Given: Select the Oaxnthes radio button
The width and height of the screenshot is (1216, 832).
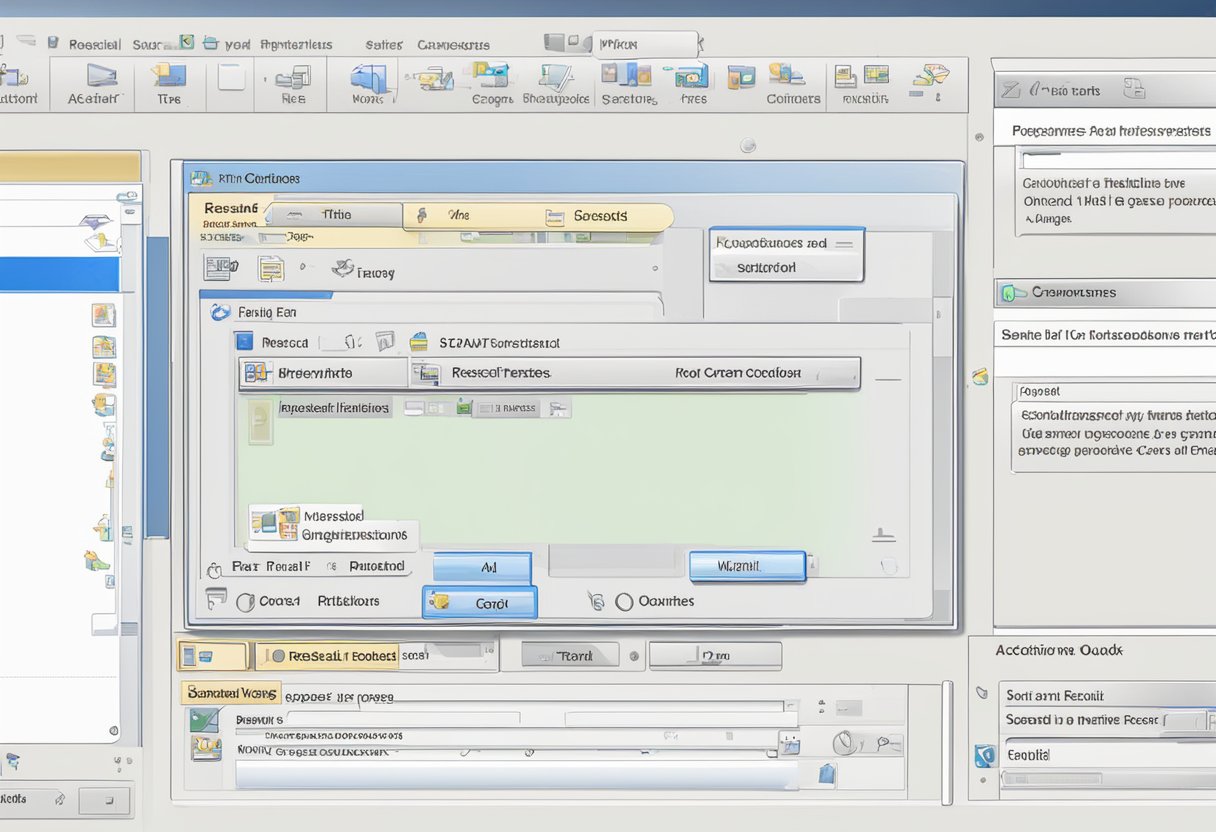Looking at the screenshot, I should [624, 601].
